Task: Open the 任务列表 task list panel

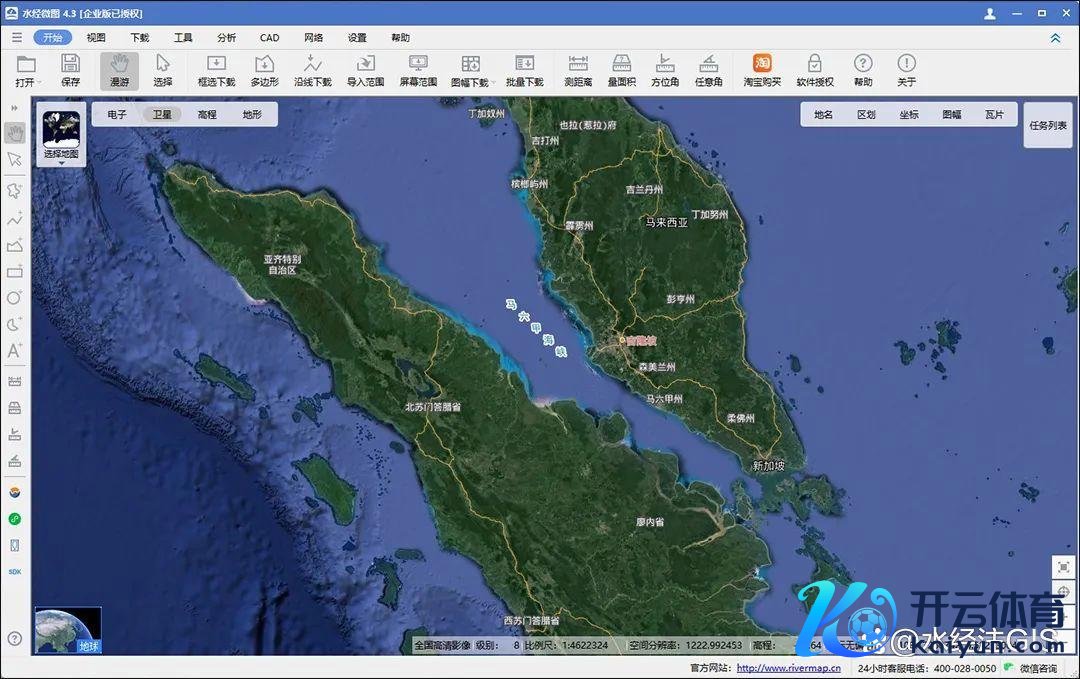Action: tap(1048, 126)
